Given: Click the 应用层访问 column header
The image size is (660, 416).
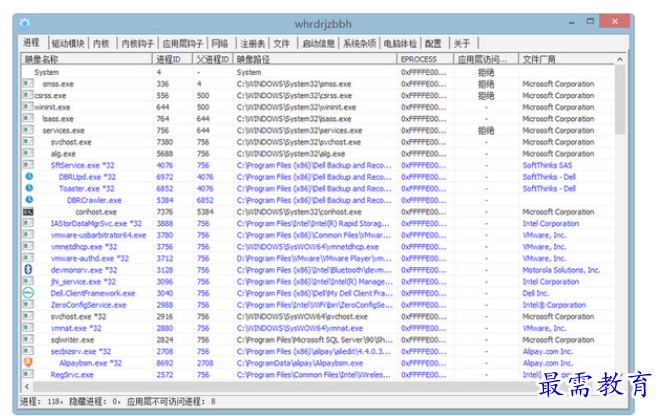Looking at the screenshot, I should click(486, 59).
